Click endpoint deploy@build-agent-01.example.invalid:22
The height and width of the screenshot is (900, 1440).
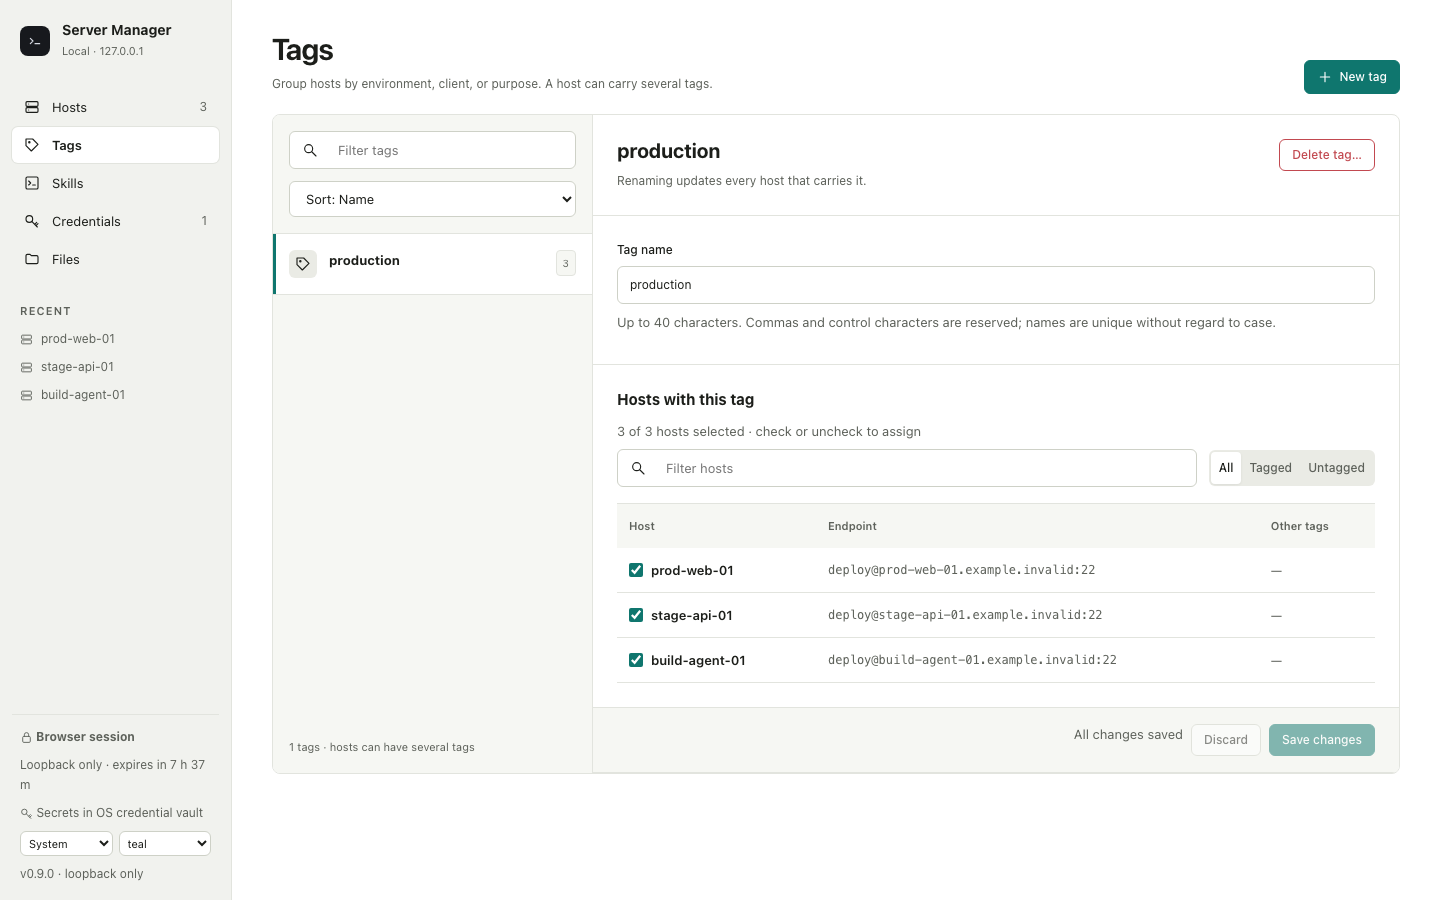pos(972,660)
